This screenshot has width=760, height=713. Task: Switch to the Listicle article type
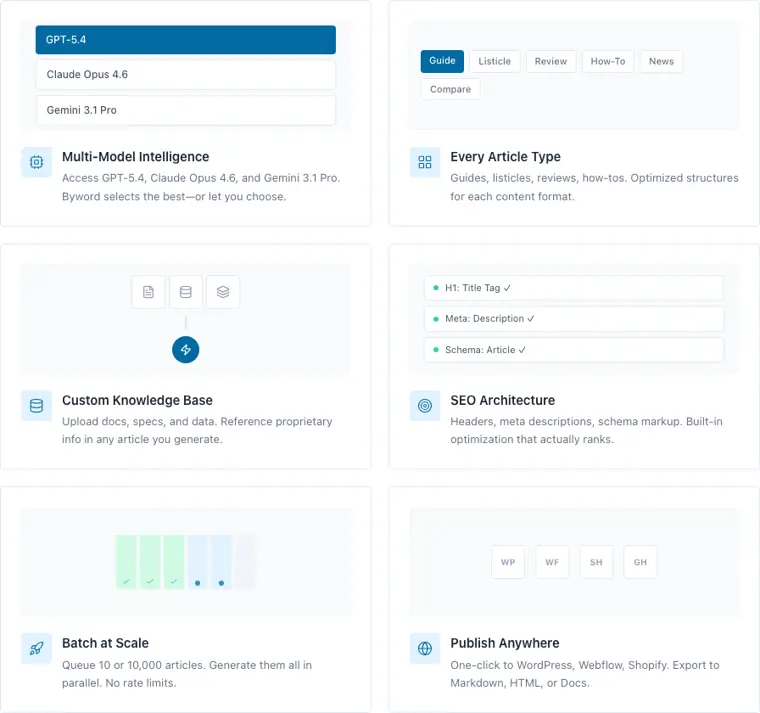(494, 62)
